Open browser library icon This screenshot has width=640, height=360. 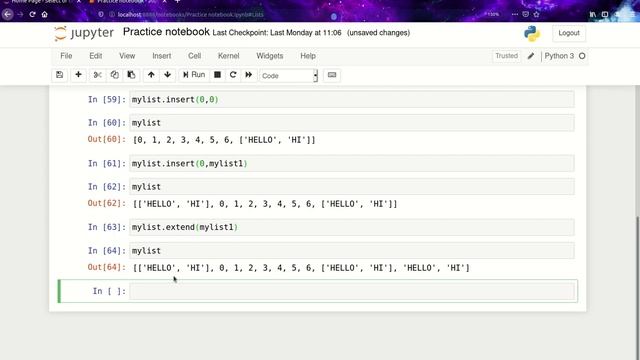tap(593, 14)
